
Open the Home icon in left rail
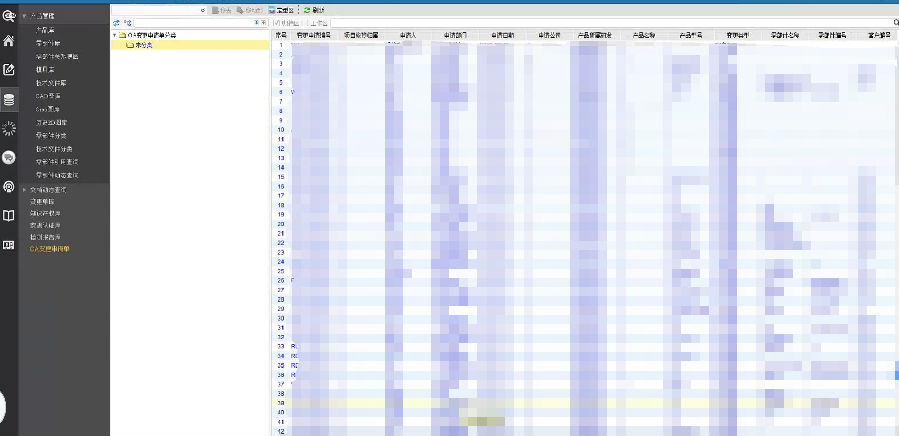(9, 41)
